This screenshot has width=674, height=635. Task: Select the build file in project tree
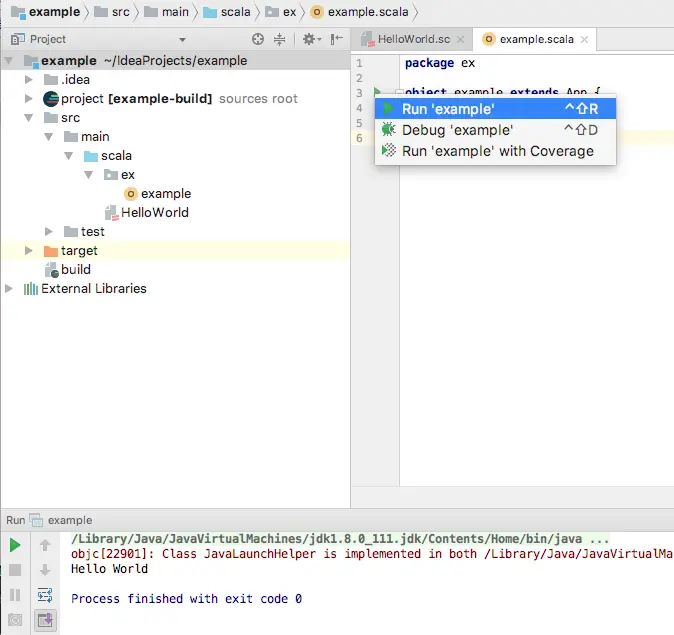(76, 270)
